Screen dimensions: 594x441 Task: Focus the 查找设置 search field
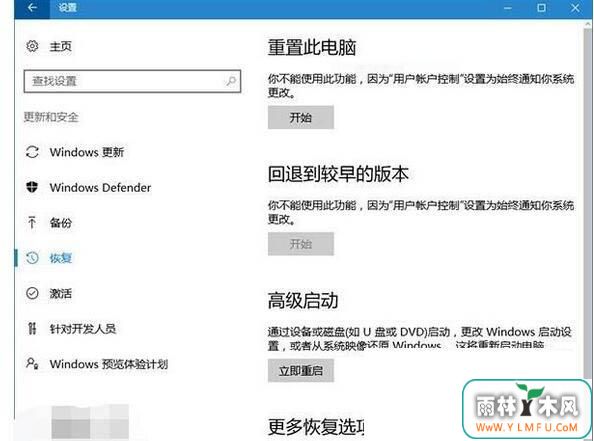coord(132,81)
